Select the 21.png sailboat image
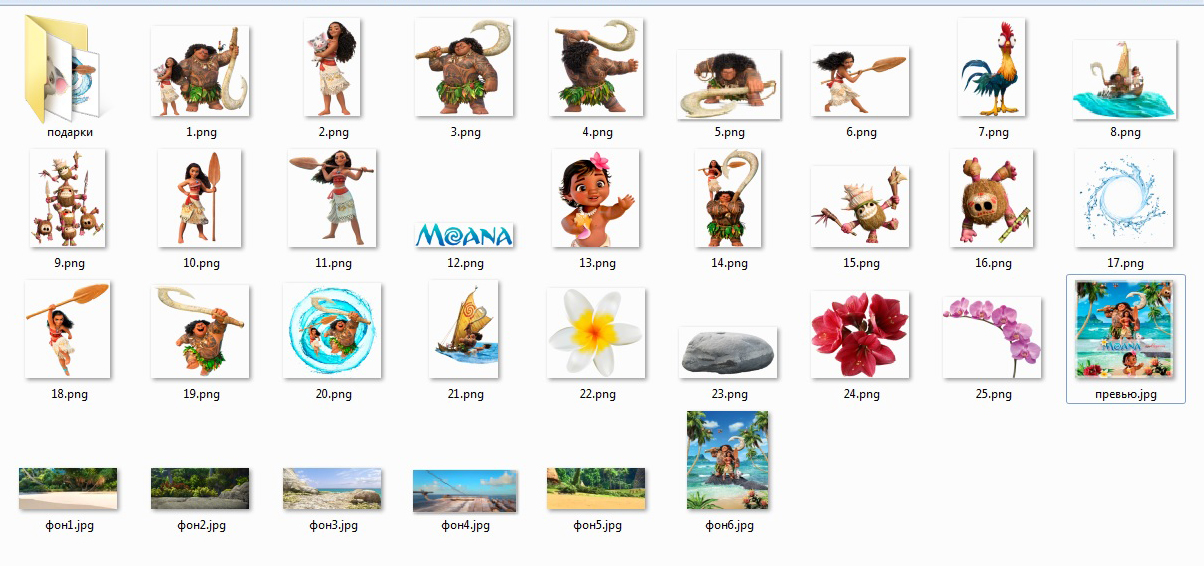 tap(465, 330)
